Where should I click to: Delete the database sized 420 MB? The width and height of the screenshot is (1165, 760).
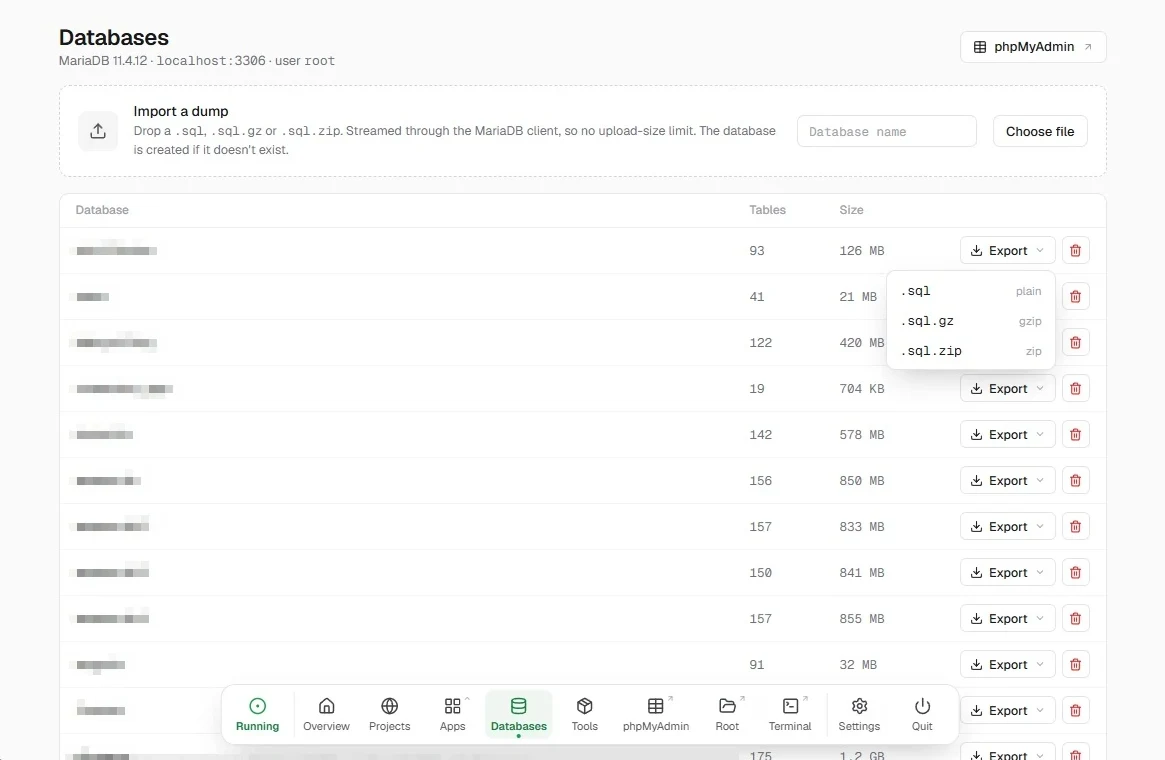[1075, 342]
